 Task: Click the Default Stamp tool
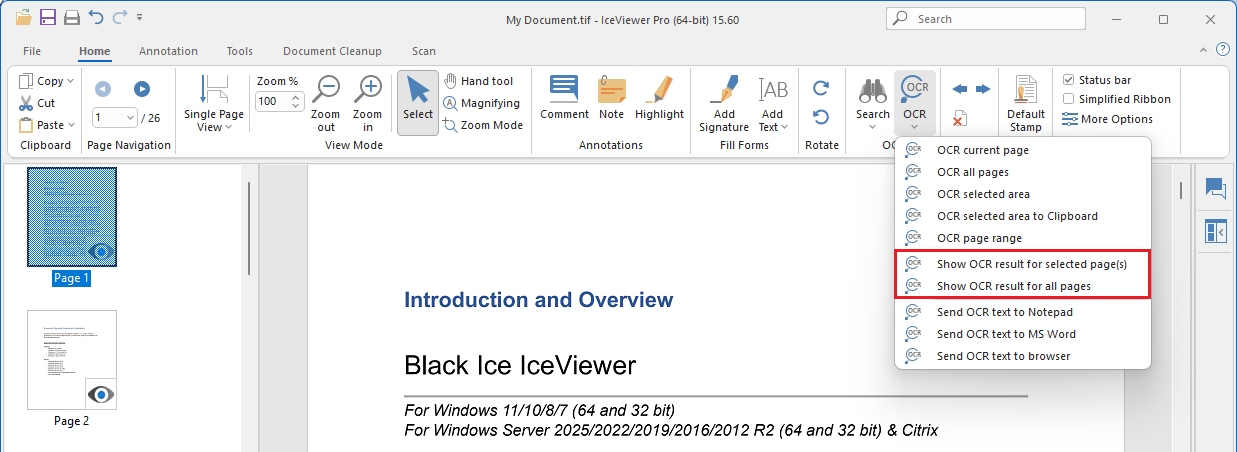[x=1026, y=104]
